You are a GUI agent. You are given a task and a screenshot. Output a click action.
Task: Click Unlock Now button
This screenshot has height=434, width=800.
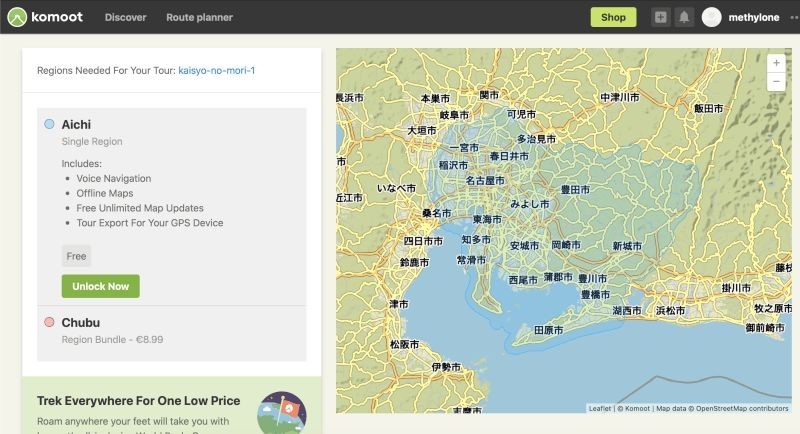(101, 286)
